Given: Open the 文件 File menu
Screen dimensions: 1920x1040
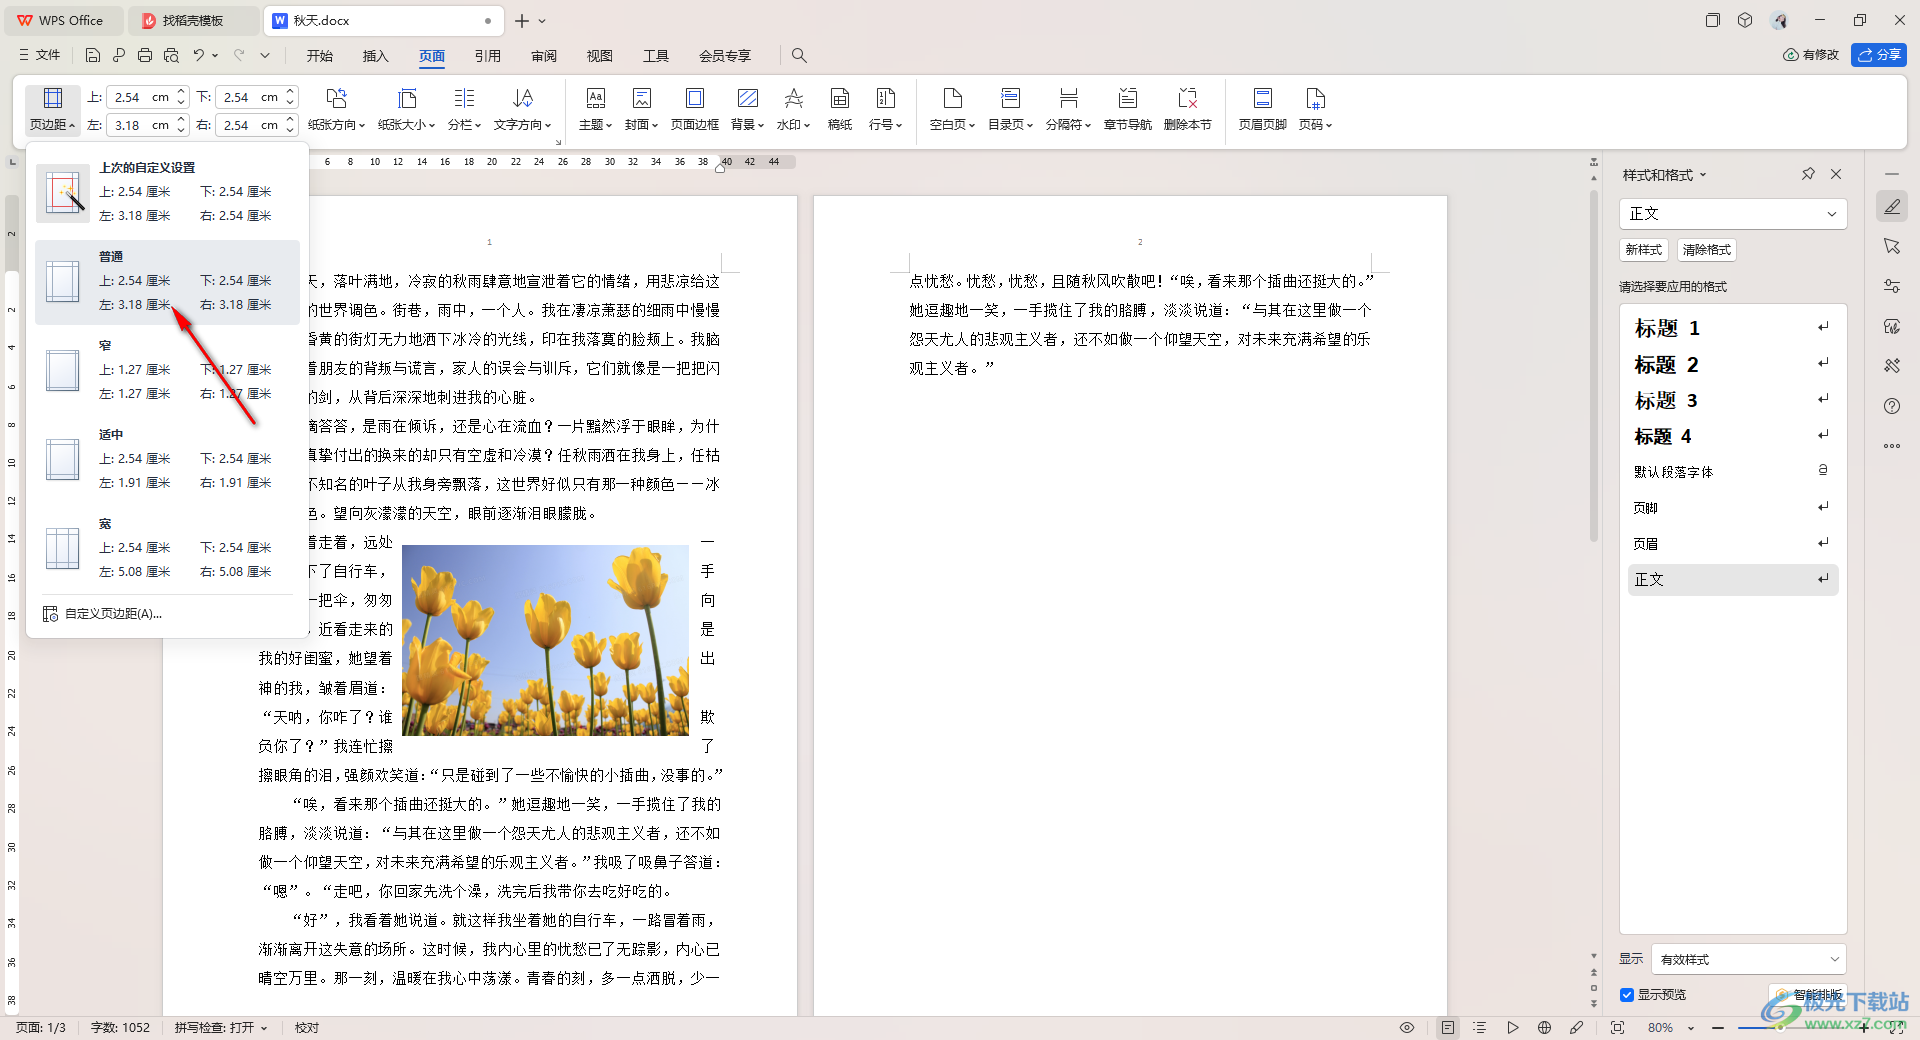Looking at the screenshot, I should (x=40, y=55).
